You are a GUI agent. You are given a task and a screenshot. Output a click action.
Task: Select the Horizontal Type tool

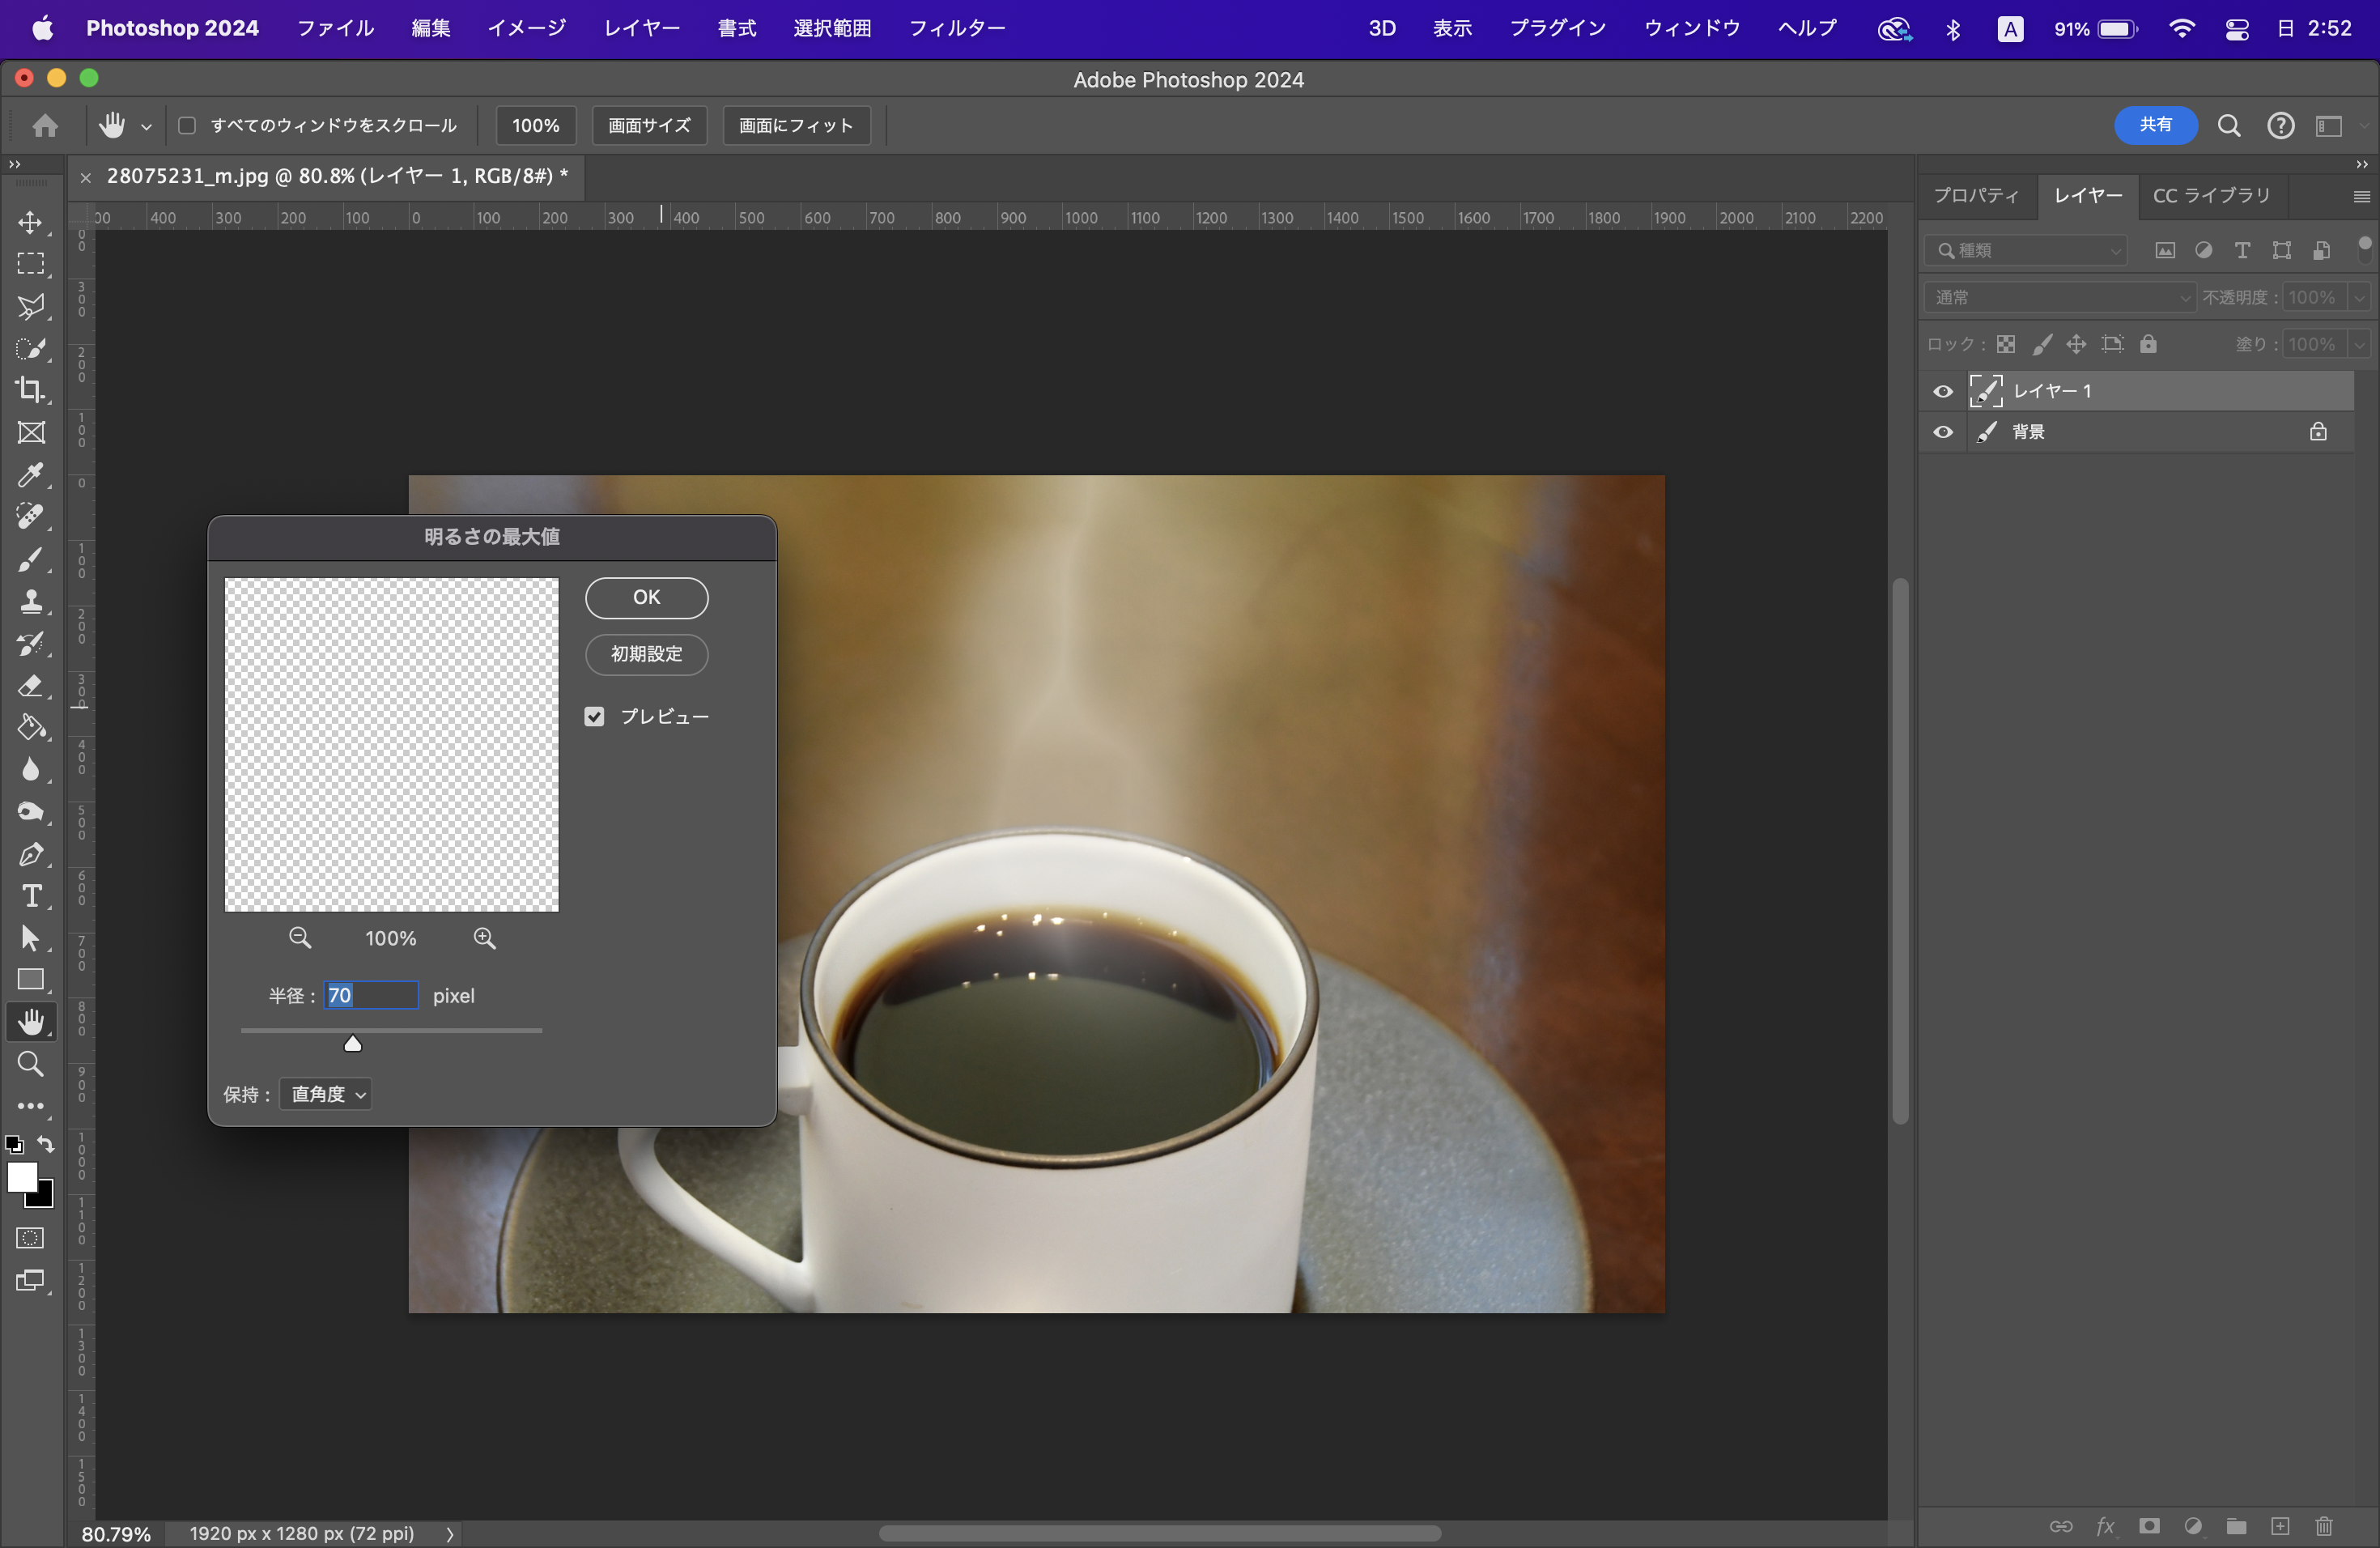(30, 896)
